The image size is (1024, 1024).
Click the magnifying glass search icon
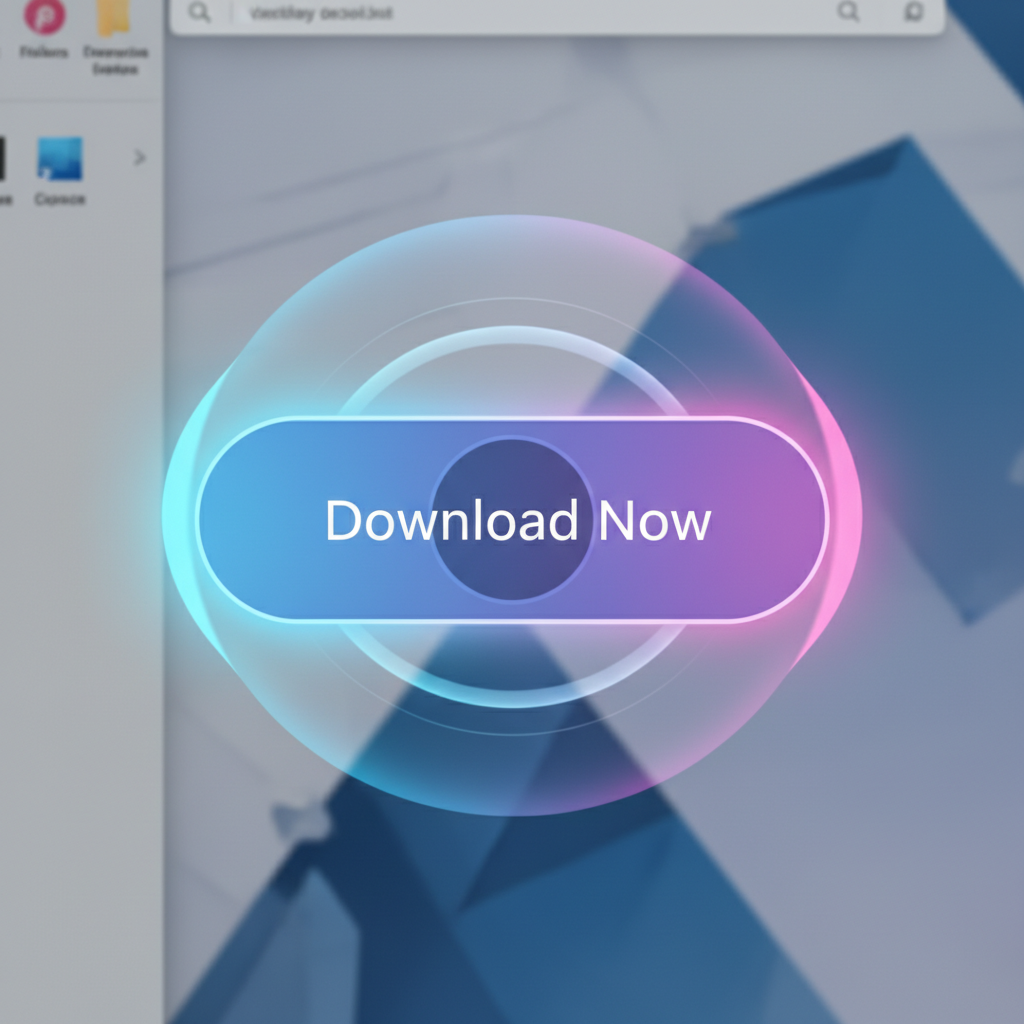(x=849, y=13)
